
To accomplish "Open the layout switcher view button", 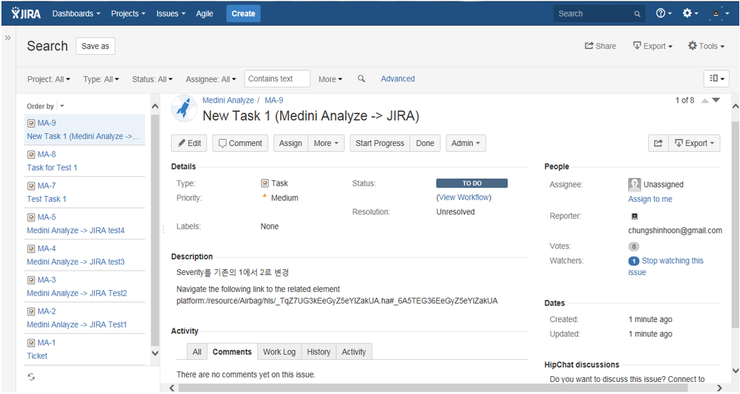I will tap(716, 78).
